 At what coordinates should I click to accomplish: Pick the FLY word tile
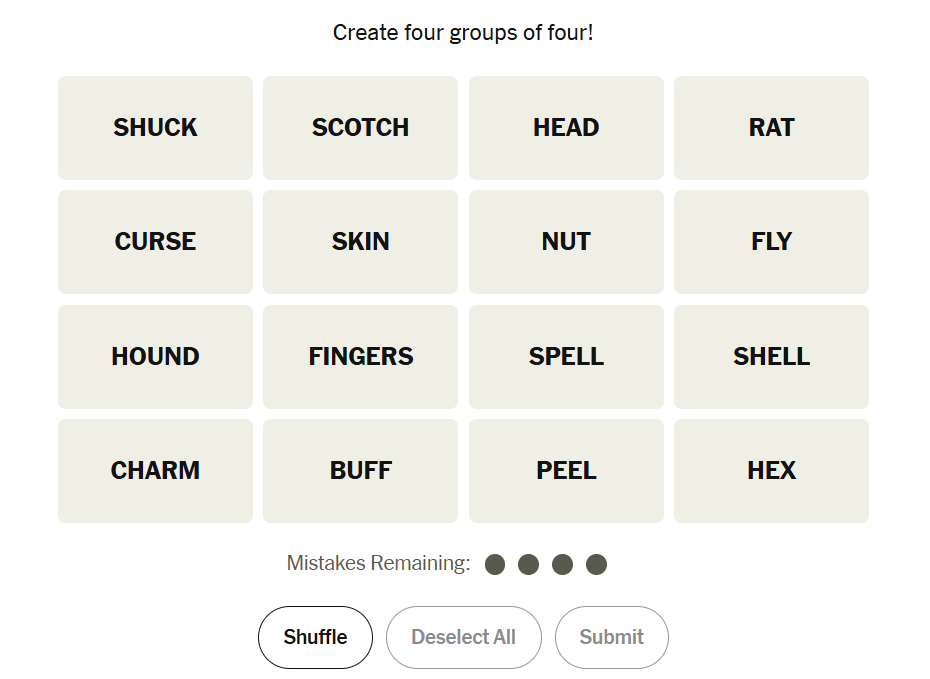pos(771,242)
